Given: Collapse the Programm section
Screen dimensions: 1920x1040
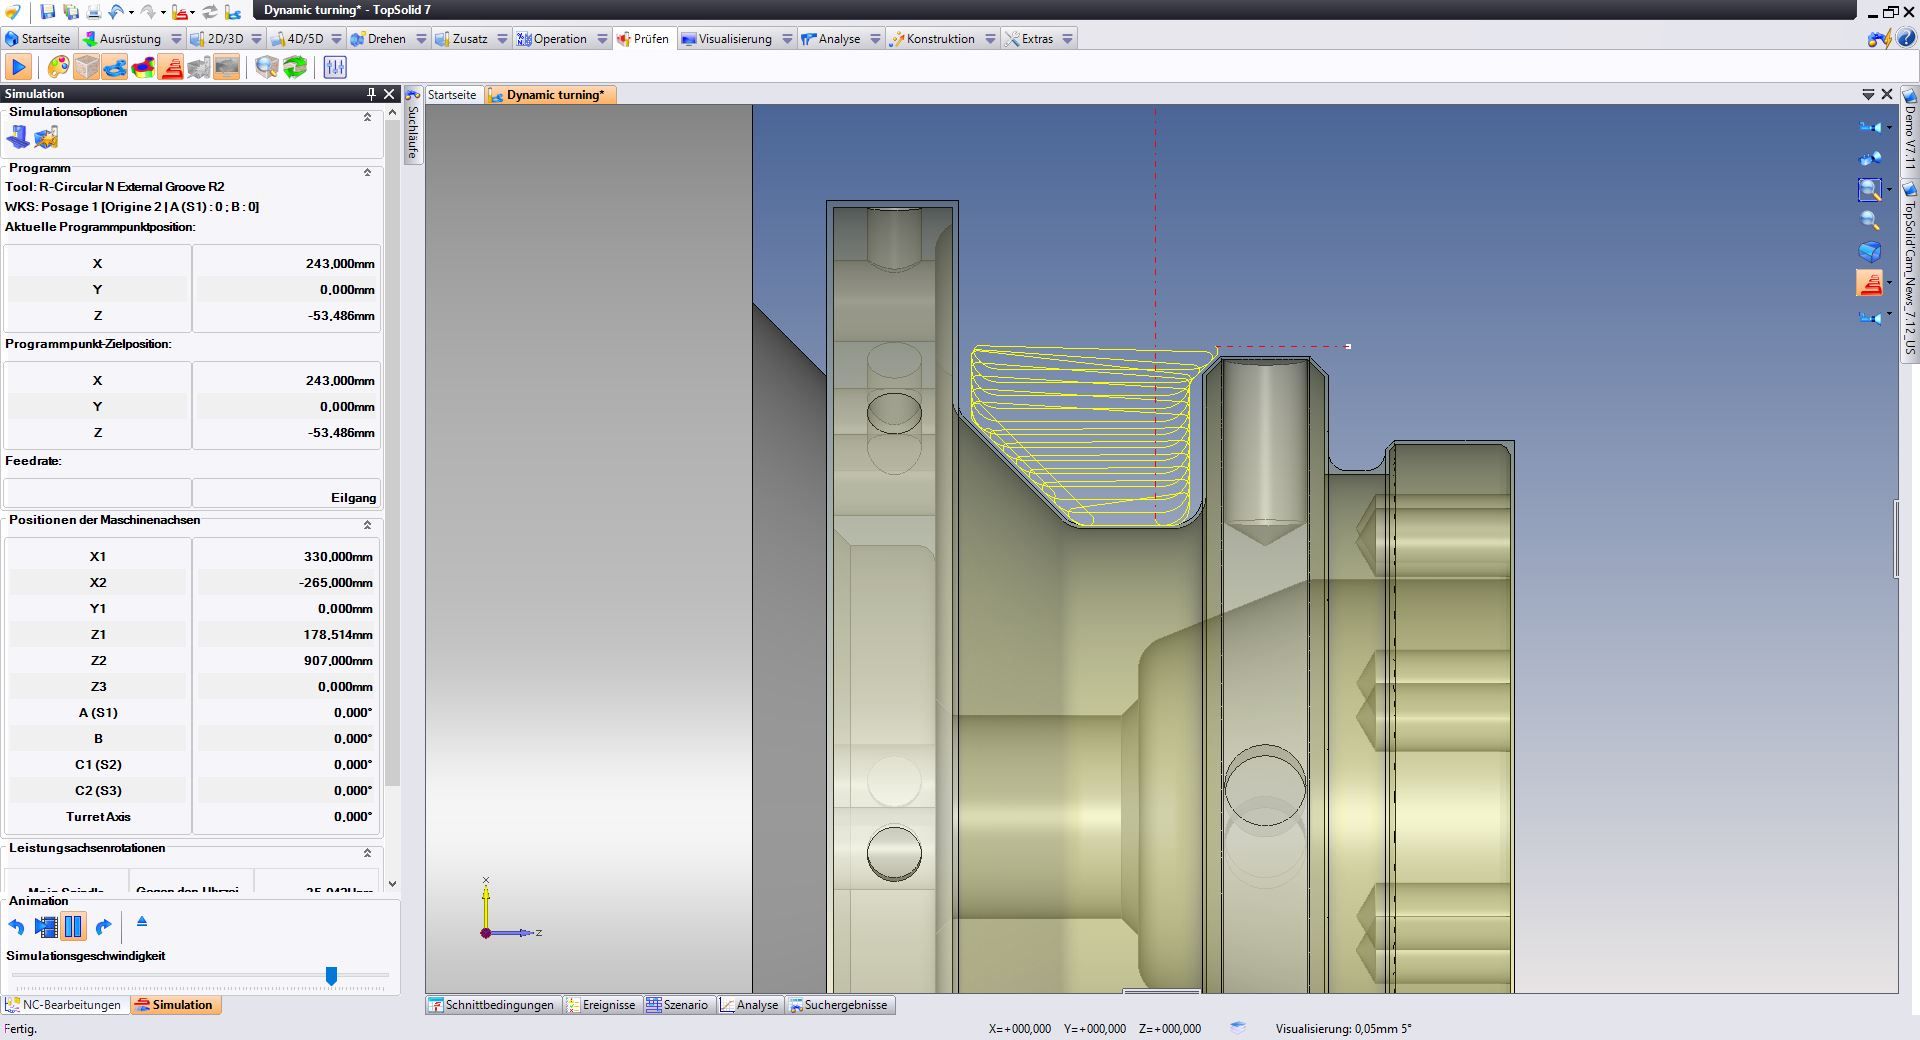Looking at the screenshot, I should [367, 172].
